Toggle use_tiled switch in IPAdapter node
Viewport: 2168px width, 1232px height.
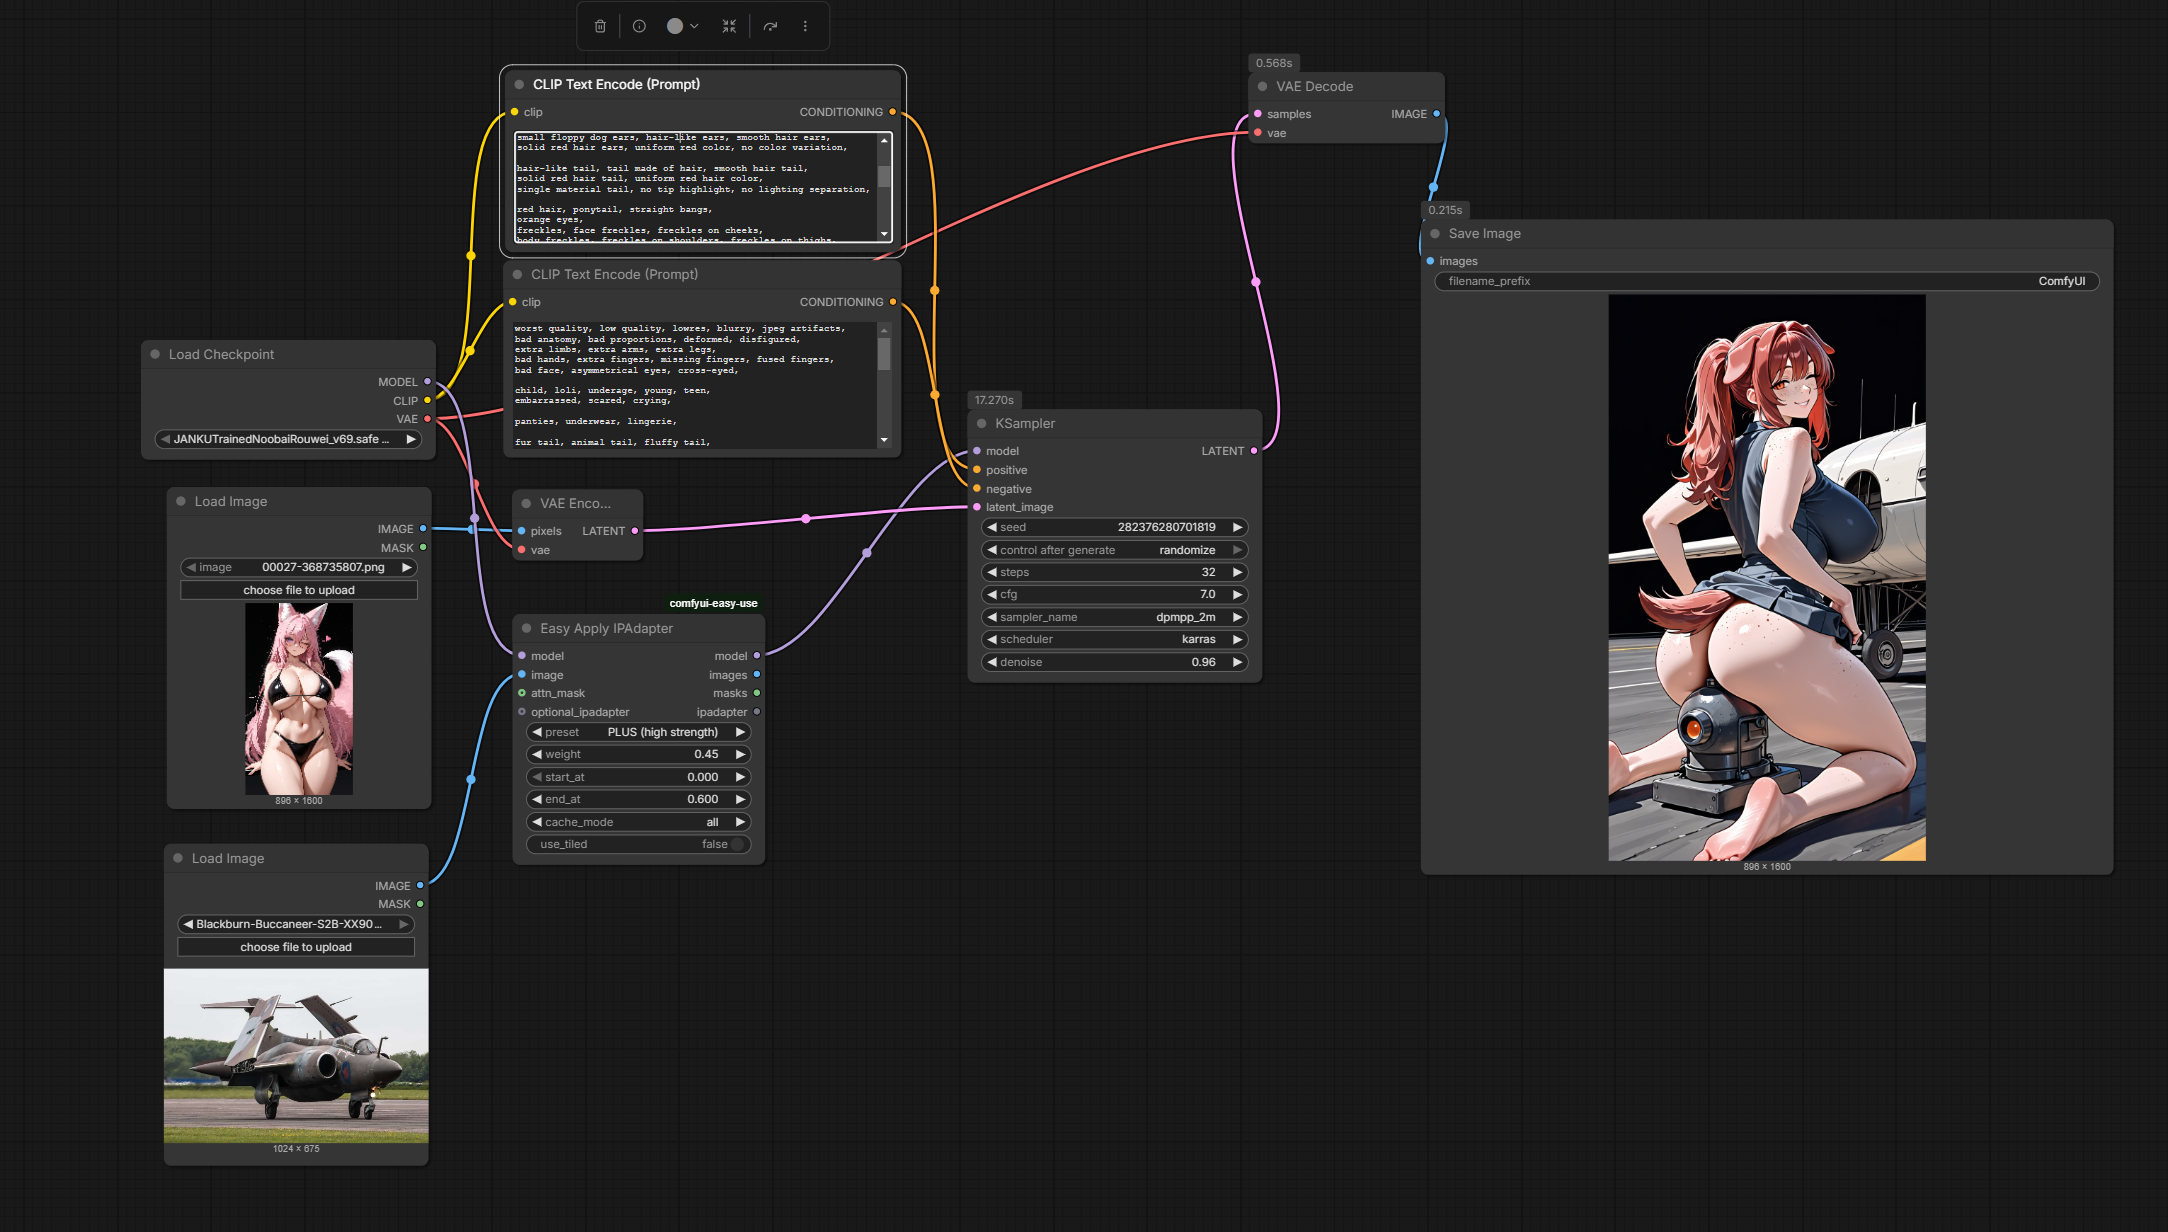(x=737, y=844)
